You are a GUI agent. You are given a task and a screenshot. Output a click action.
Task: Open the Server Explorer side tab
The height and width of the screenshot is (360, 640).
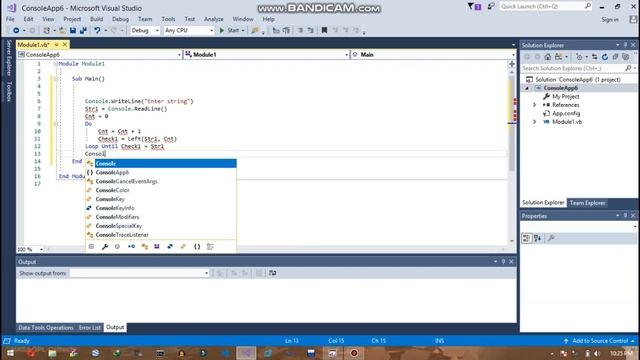(8, 58)
